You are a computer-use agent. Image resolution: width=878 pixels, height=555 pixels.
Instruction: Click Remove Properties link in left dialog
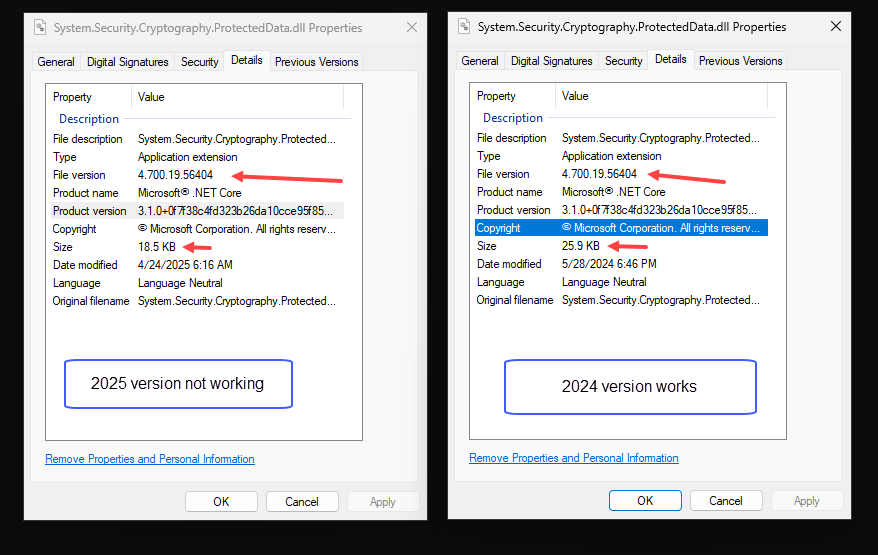150,459
